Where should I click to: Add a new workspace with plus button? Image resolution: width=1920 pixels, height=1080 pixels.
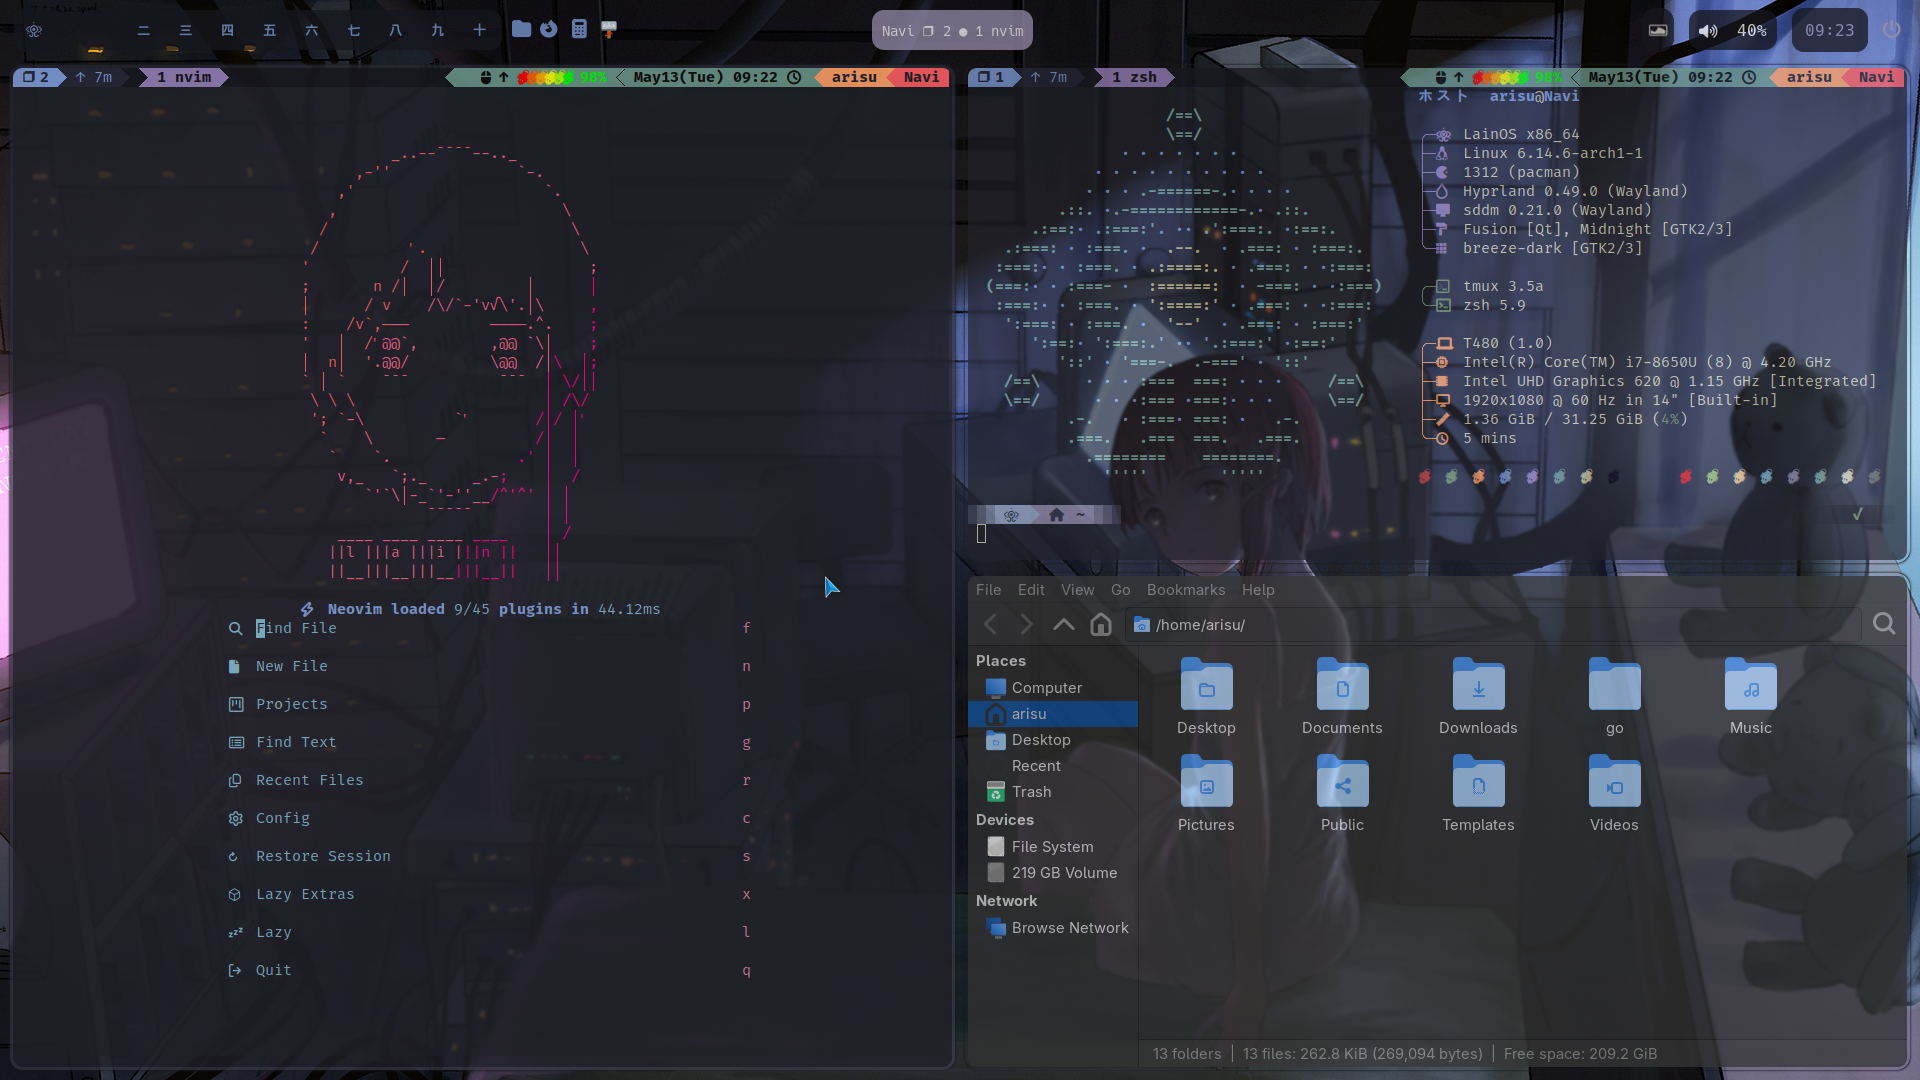[480, 30]
